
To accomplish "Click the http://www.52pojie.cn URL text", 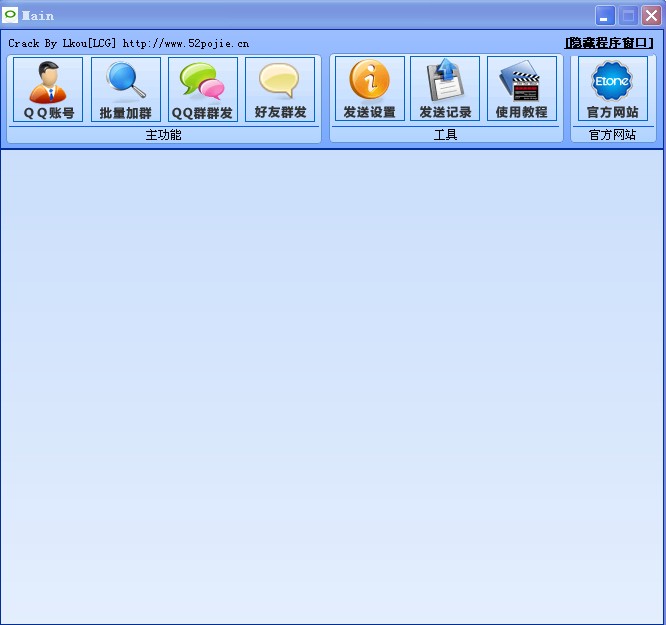I will (186, 44).
